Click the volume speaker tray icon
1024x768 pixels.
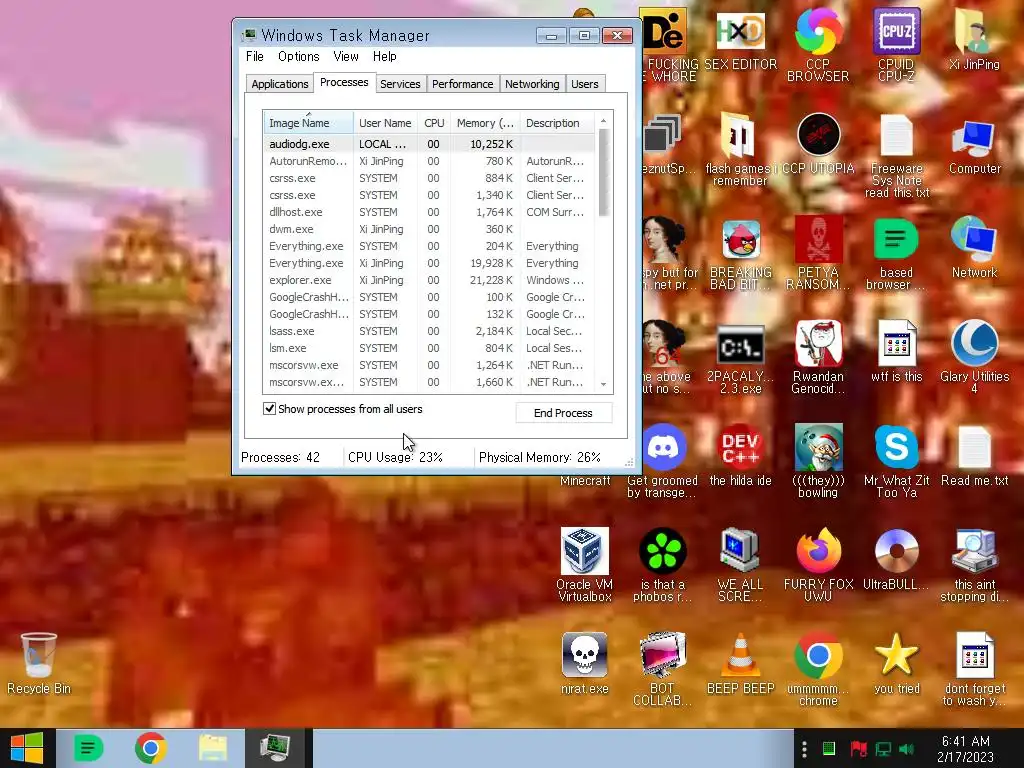906,749
